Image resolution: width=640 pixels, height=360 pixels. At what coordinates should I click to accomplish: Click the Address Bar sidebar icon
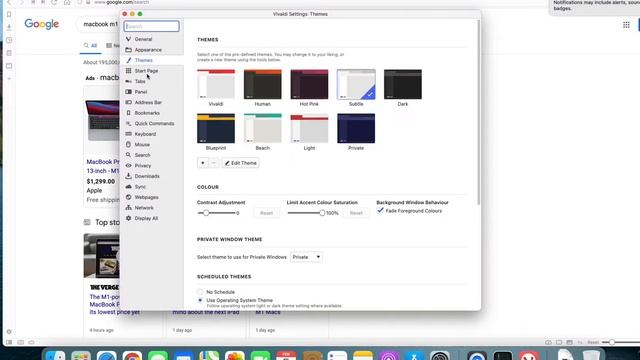coord(129,102)
